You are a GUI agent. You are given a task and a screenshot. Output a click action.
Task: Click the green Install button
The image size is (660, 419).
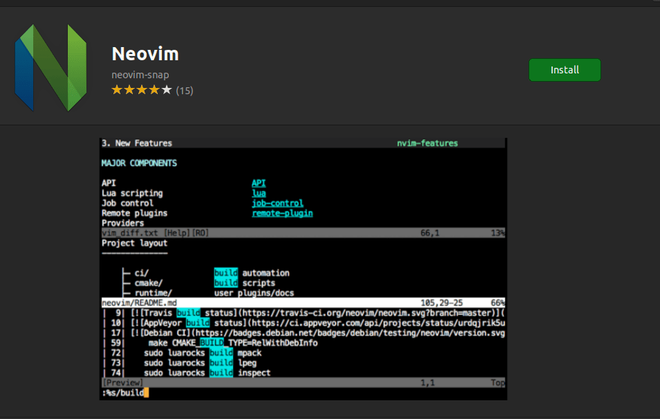tap(564, 70)
